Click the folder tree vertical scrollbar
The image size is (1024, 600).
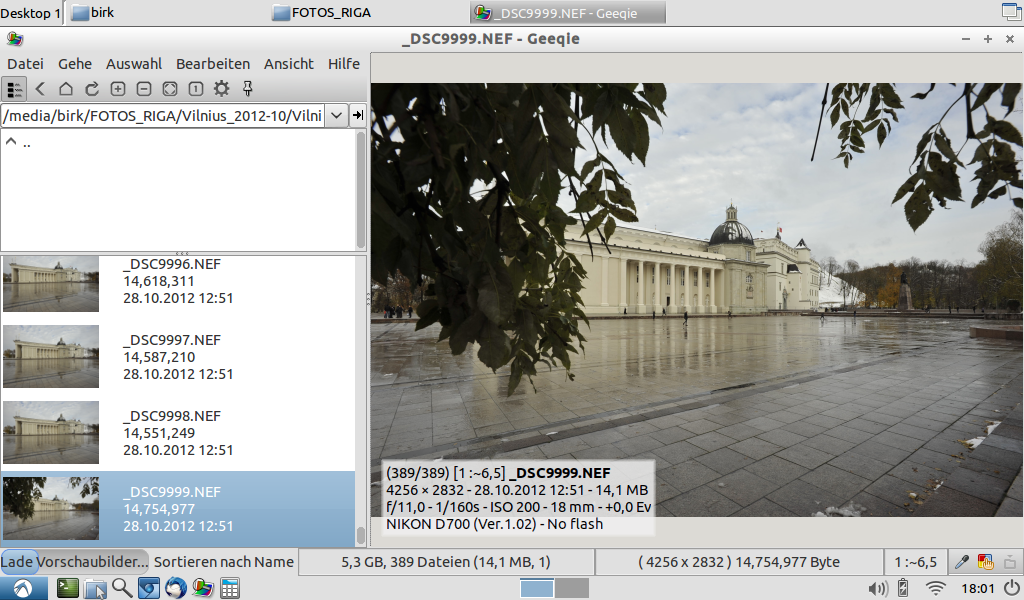click(360, 189)
